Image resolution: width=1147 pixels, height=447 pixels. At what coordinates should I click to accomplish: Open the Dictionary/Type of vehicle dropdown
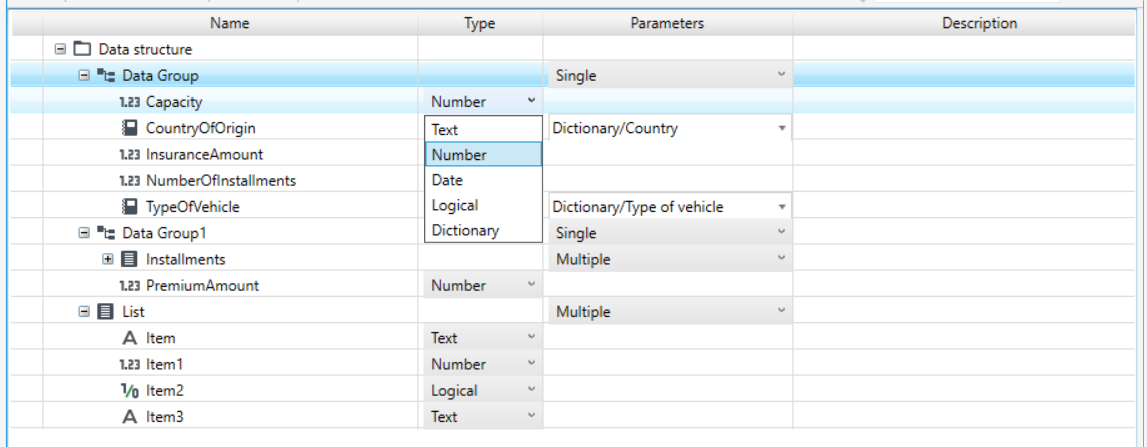pyautogui.click(x=669, y=207)
